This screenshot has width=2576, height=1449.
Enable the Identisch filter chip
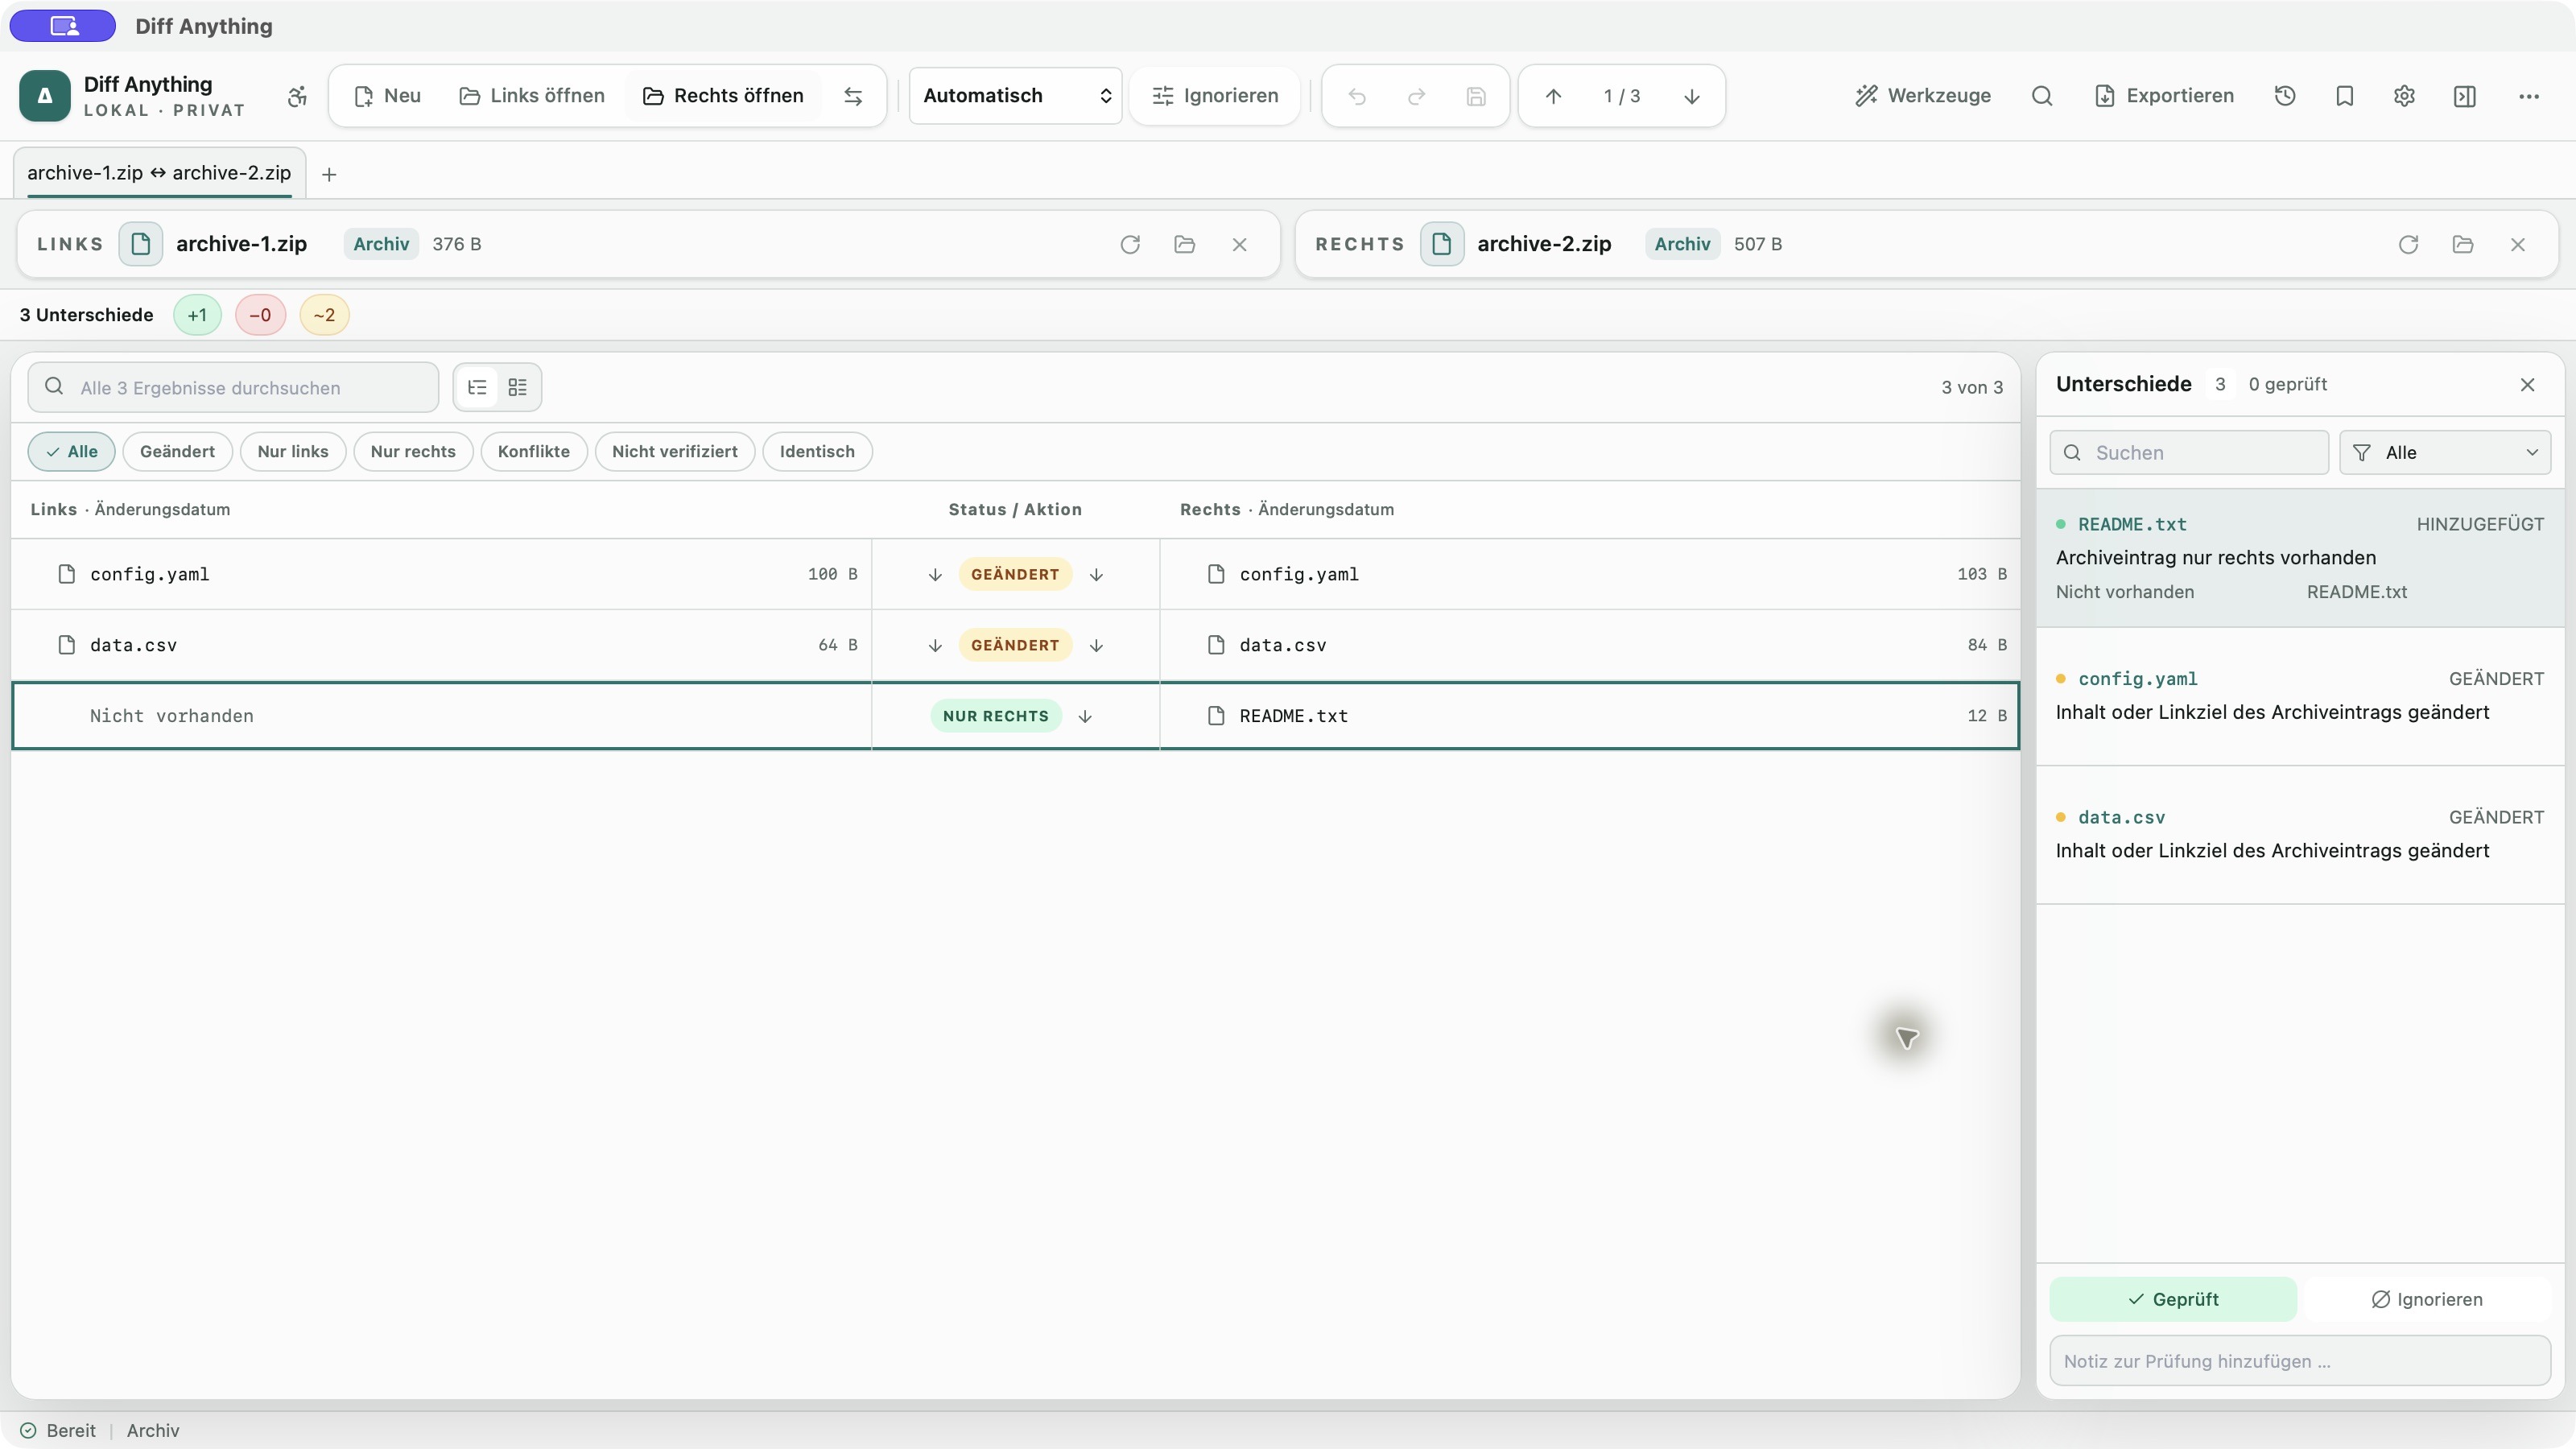817,451
